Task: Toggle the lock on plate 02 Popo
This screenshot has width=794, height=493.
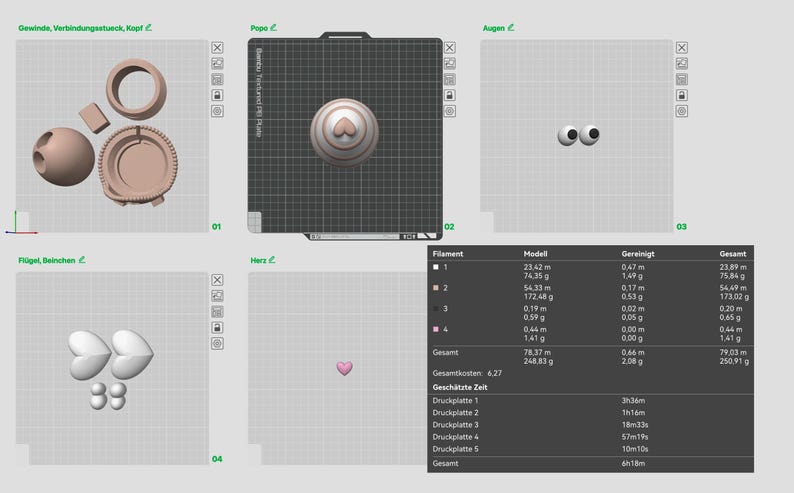Action: (x=450, y=95)
